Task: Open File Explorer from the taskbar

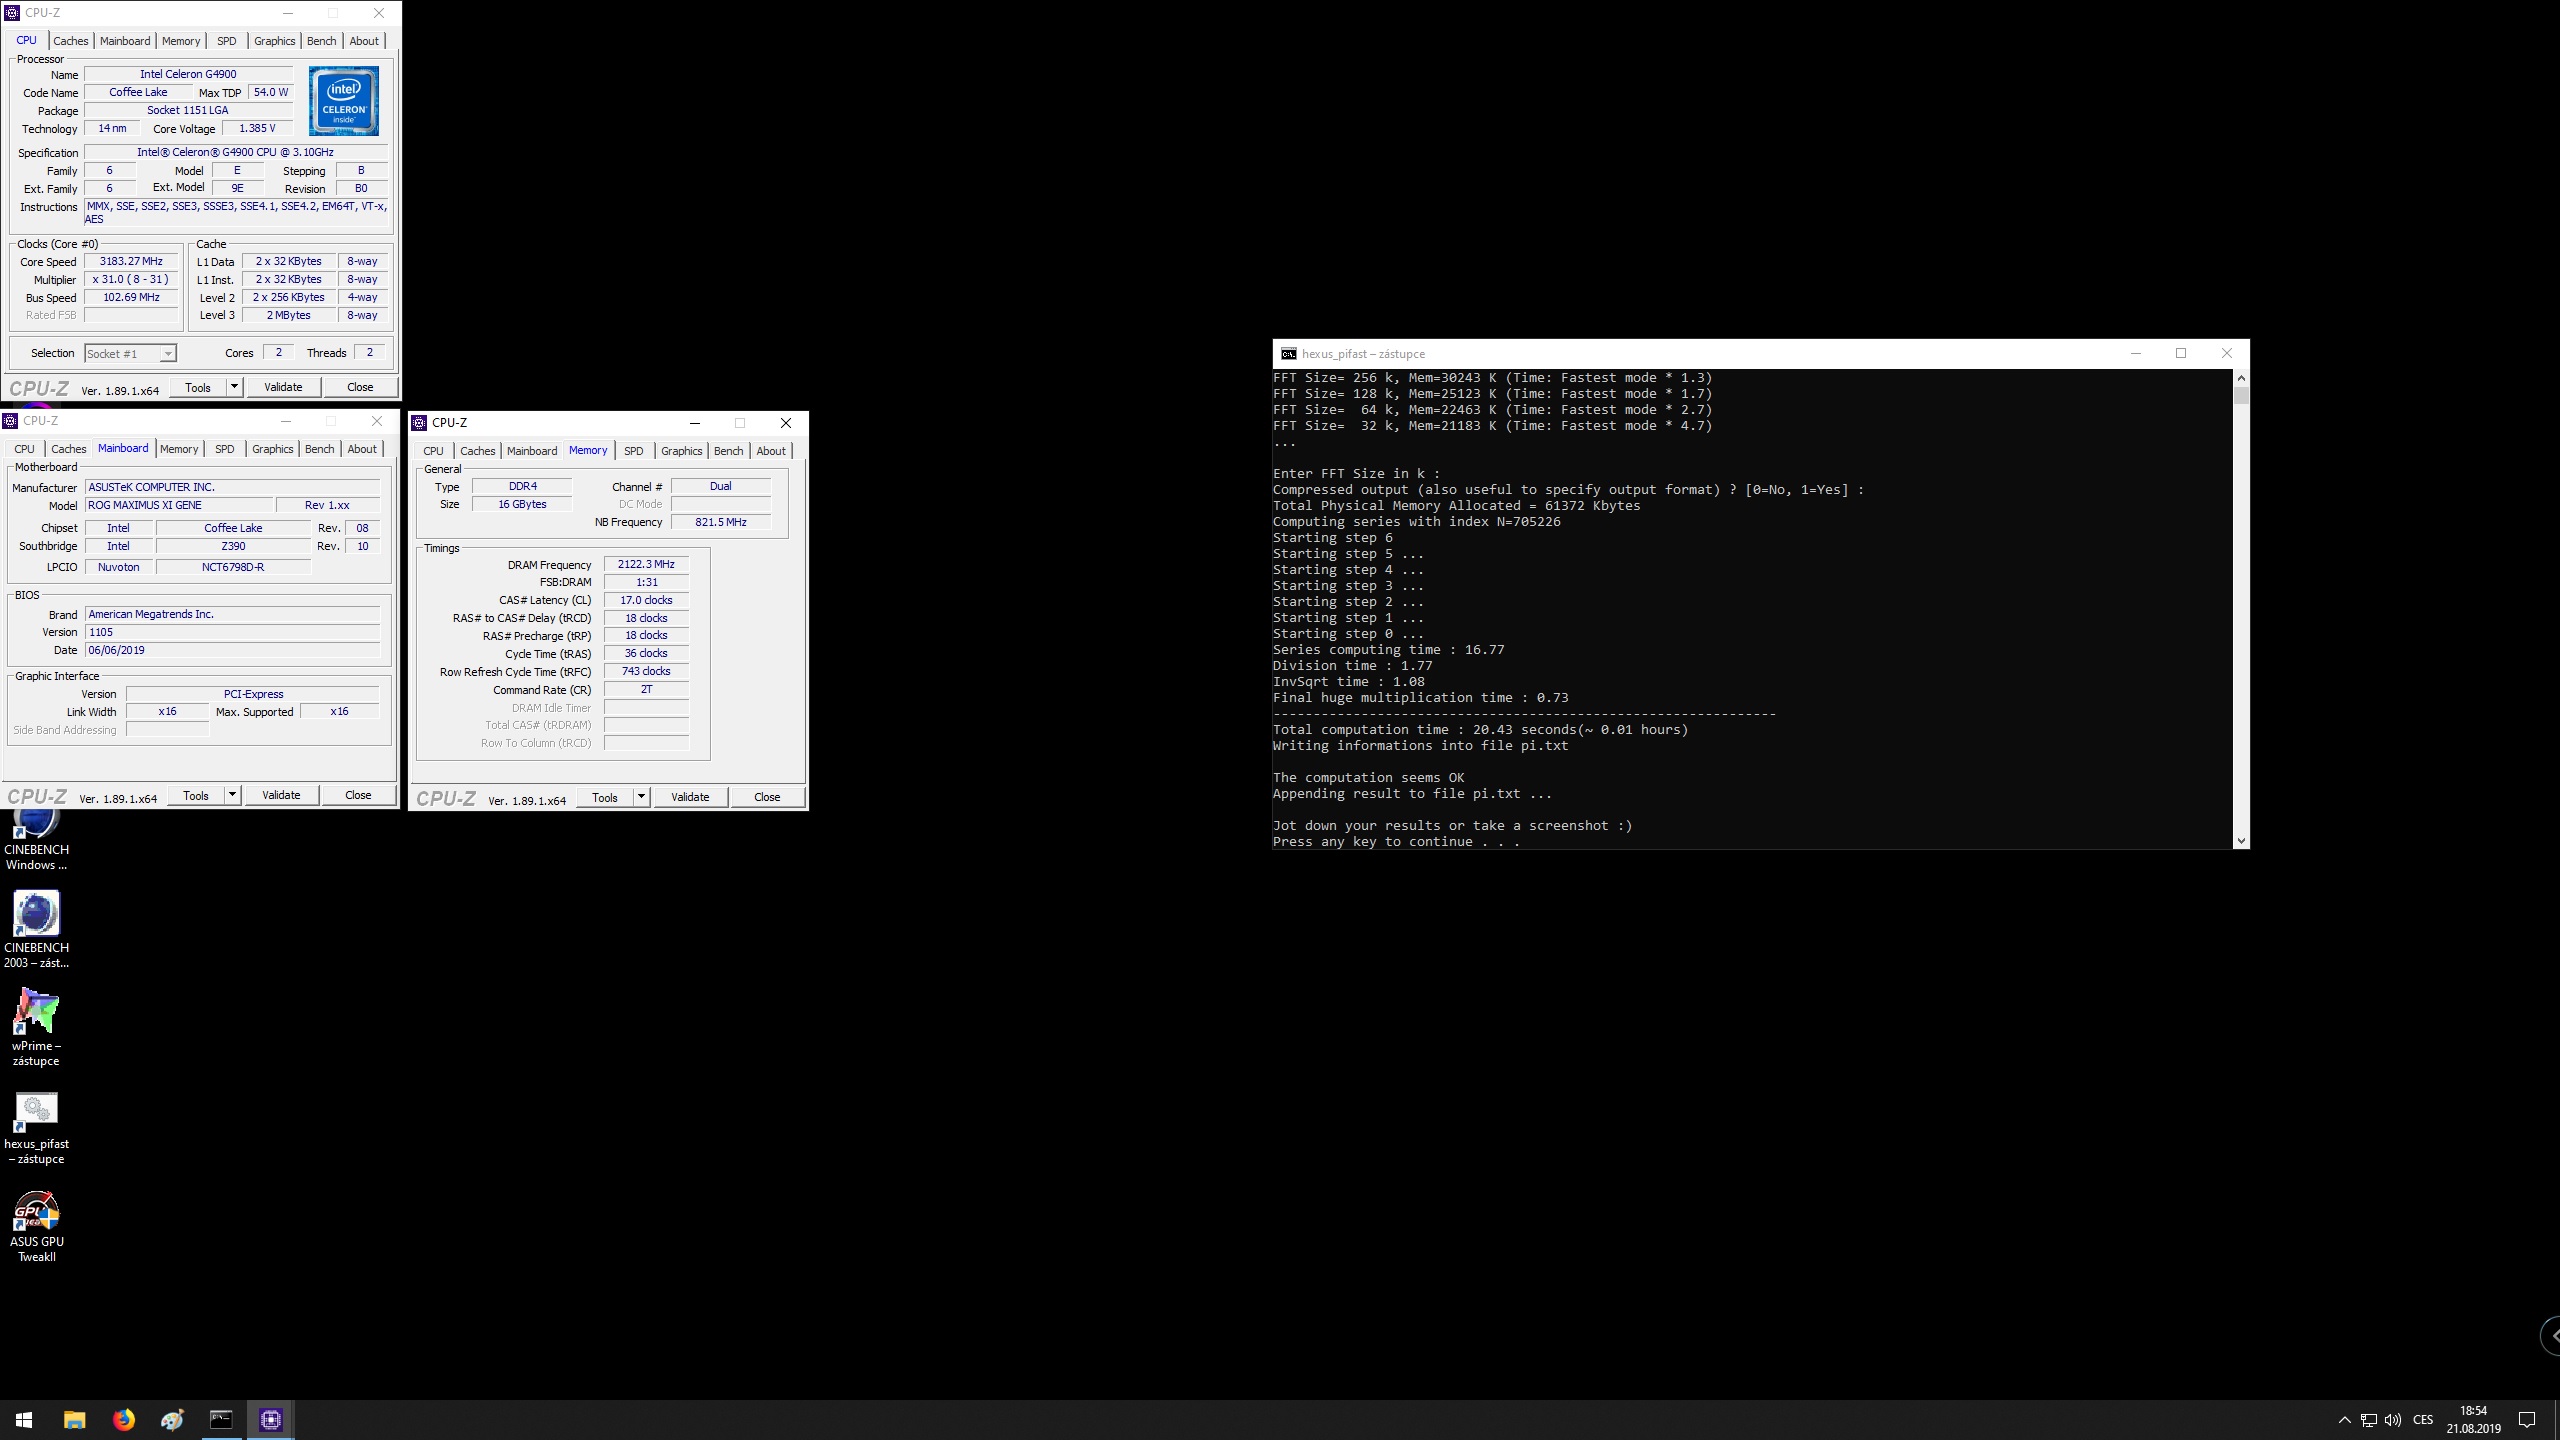Action: 74,1420
